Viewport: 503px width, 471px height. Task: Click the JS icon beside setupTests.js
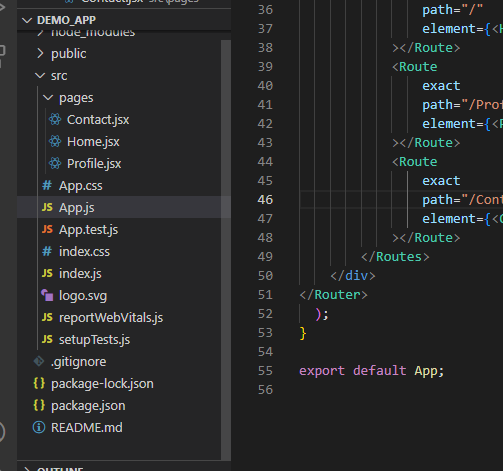pyautogui.click(x=47, y=339)
